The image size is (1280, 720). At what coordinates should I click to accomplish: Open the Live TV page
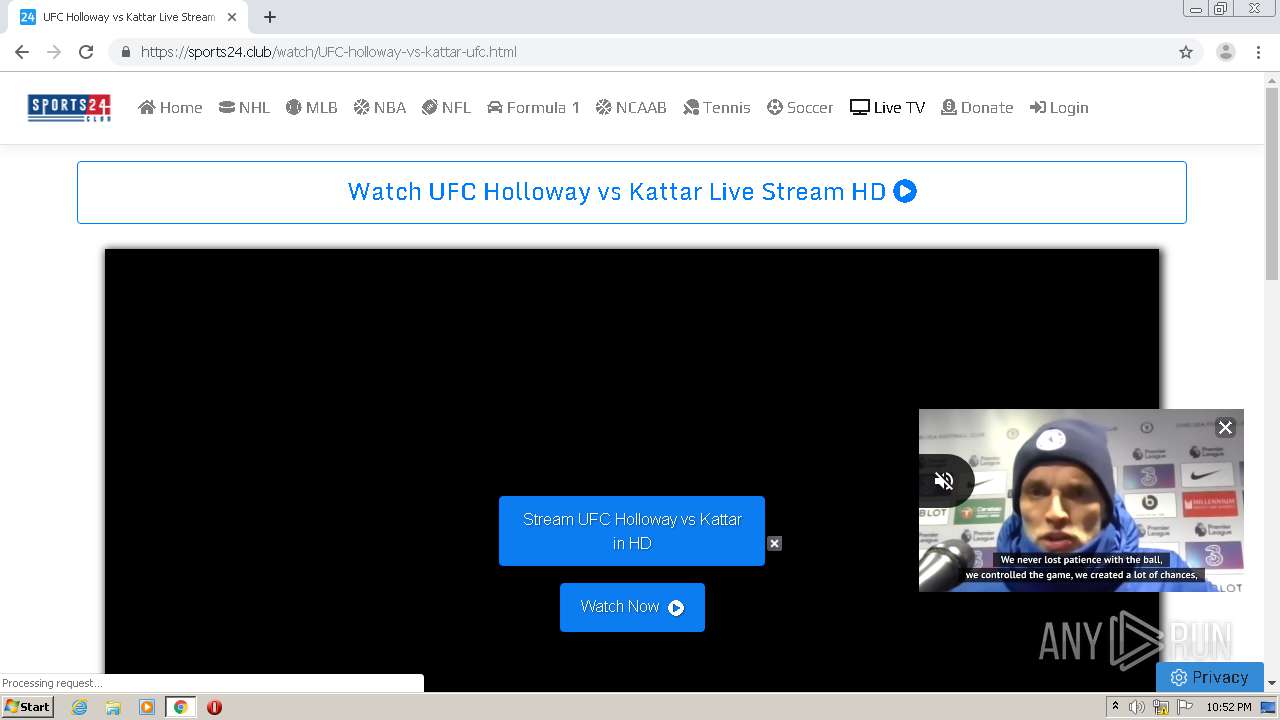pos(887,107)
